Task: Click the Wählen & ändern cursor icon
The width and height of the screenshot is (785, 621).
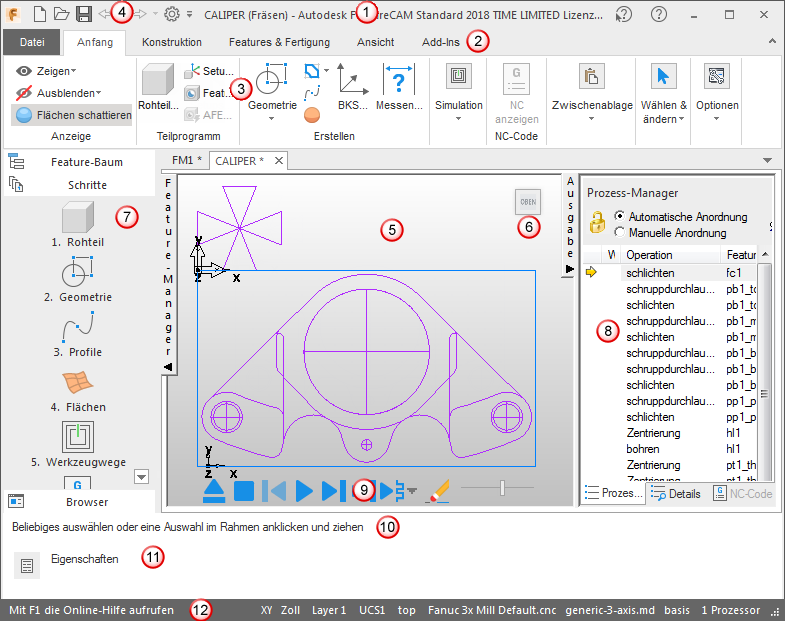Action: pyautogui.click(x=663, y=76)
